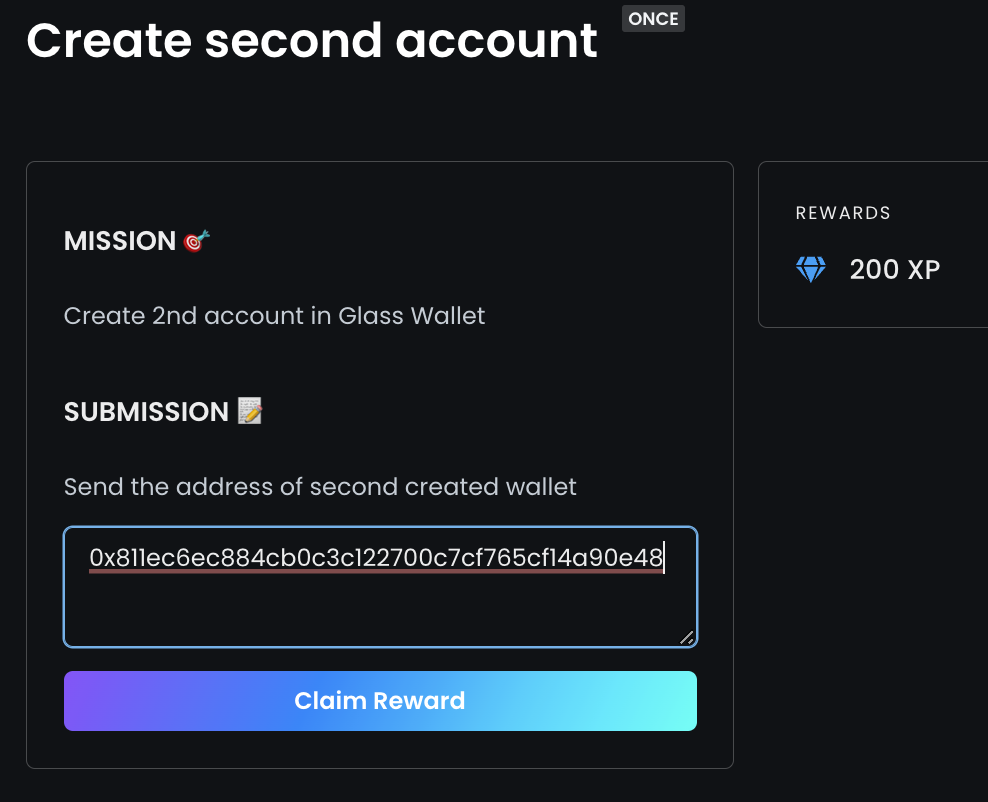988x802 pixels.
Task: Click Send the address of second created wallet
Action: coord(320,486)
